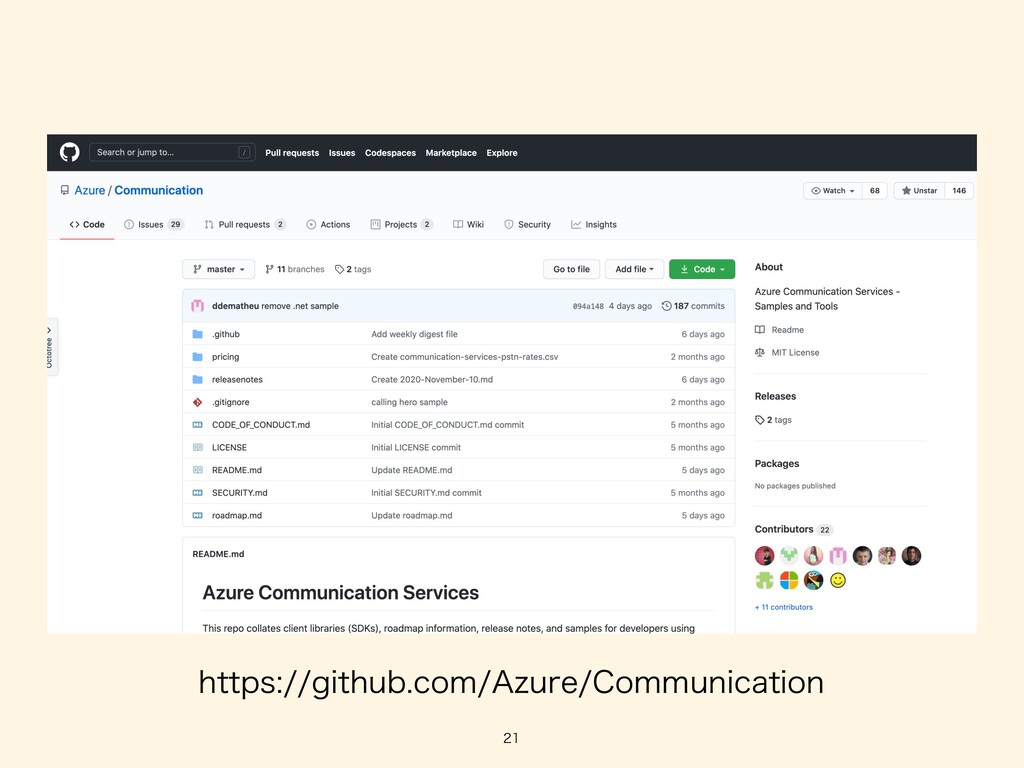Open the Packages heading link
1024x768 pixels.
coord(776,464)
